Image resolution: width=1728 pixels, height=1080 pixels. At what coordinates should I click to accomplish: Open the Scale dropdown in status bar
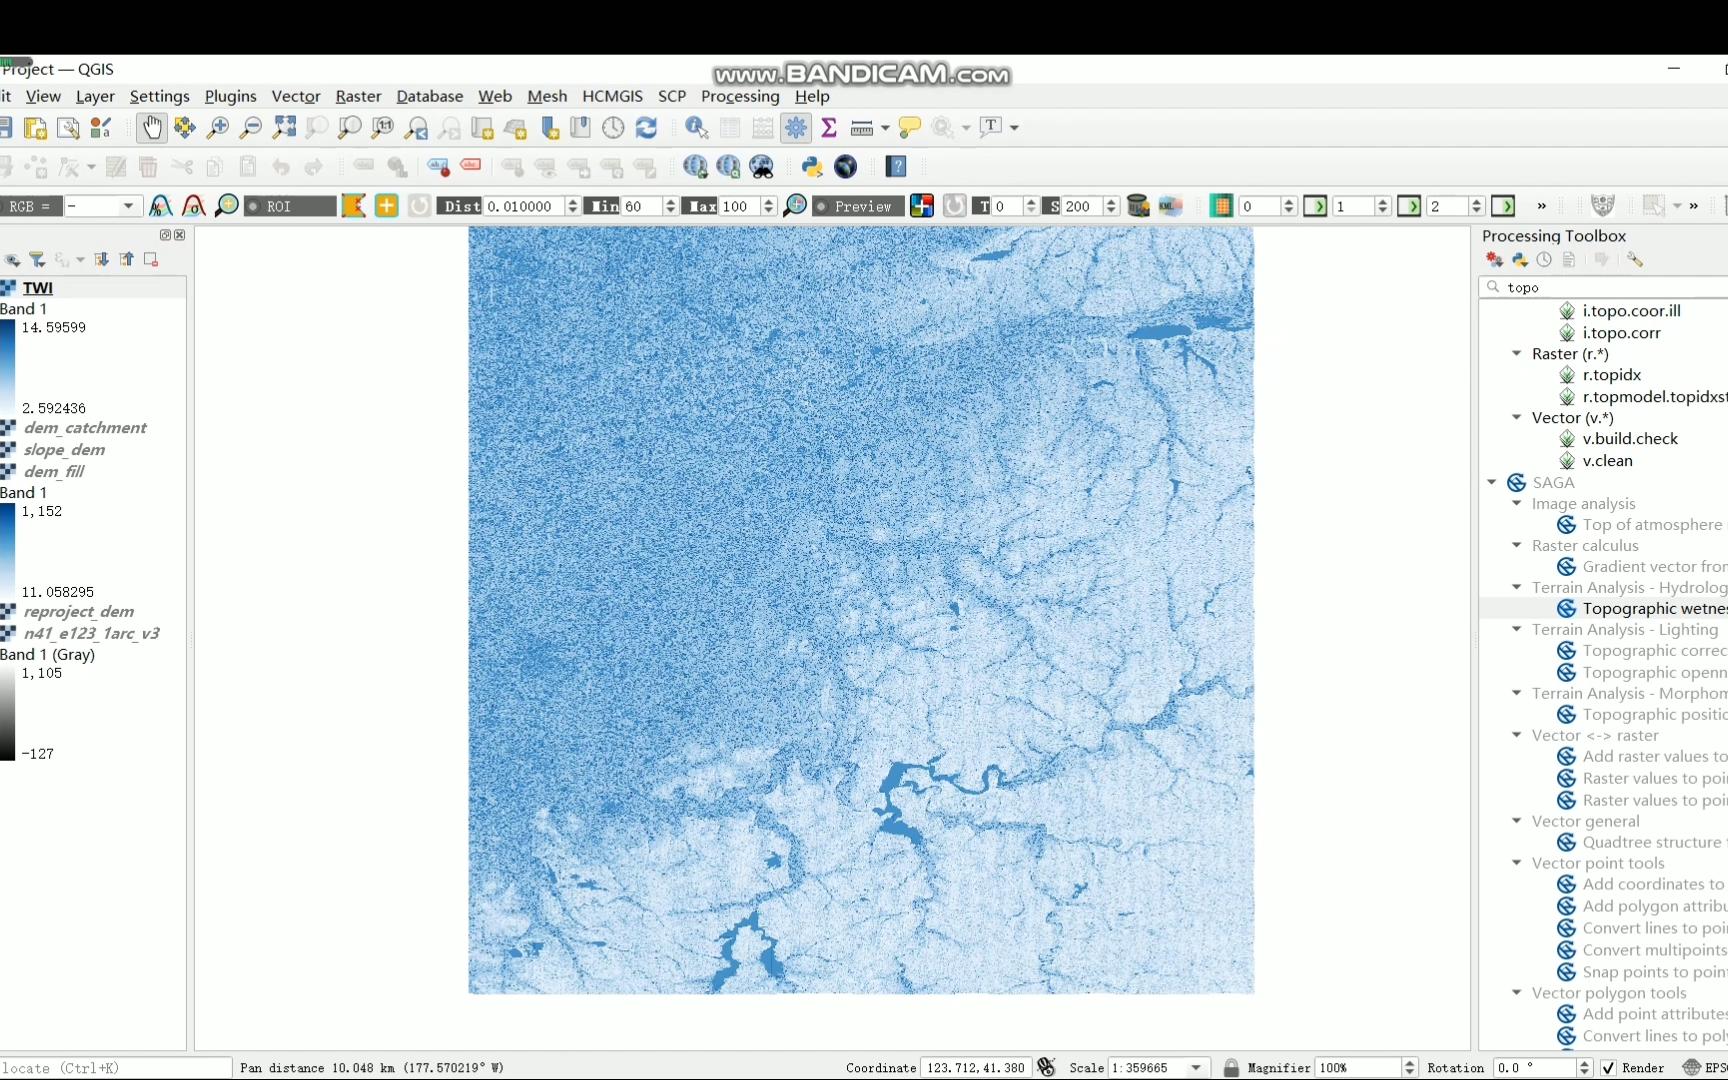tap(1196, 1068)
